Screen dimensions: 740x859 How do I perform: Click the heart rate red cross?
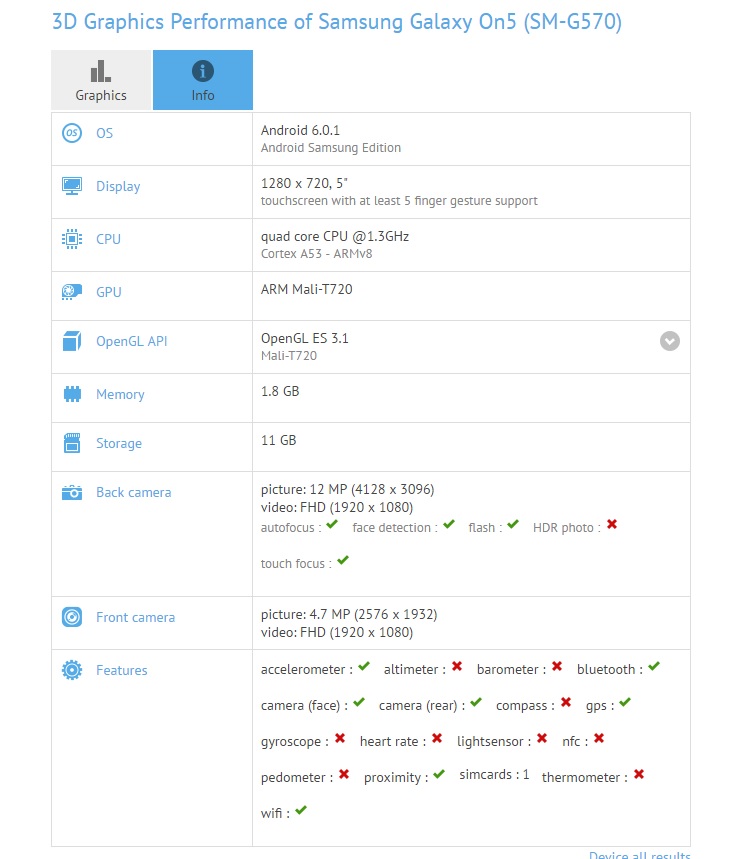tap(437, 738)
